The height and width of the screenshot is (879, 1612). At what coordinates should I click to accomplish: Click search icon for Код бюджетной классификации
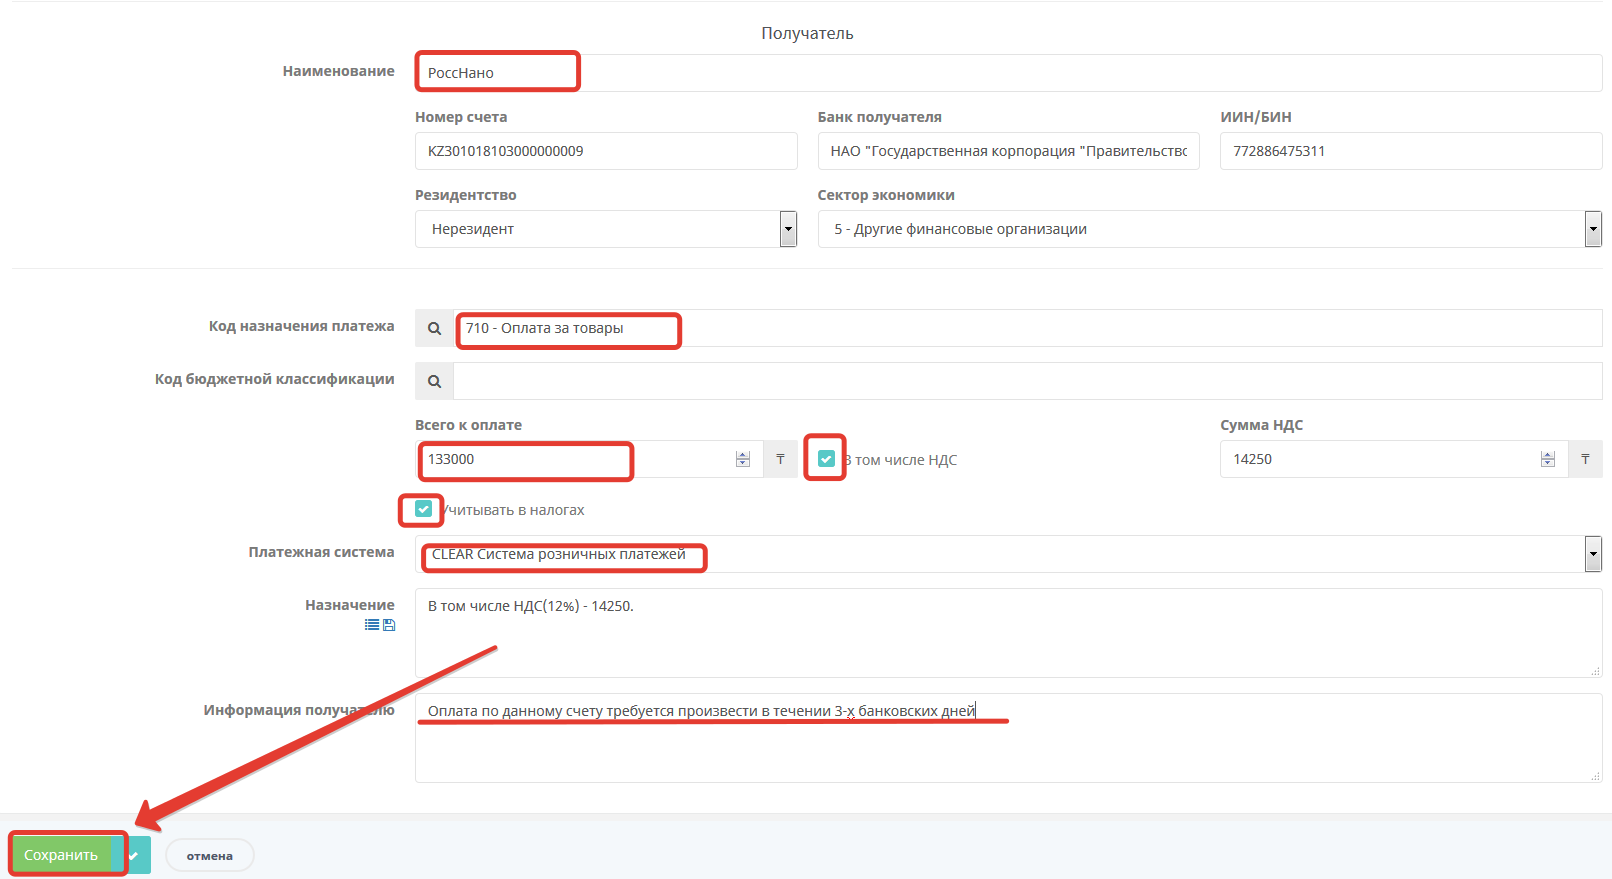pyautogui.click(x=434, y=381)
